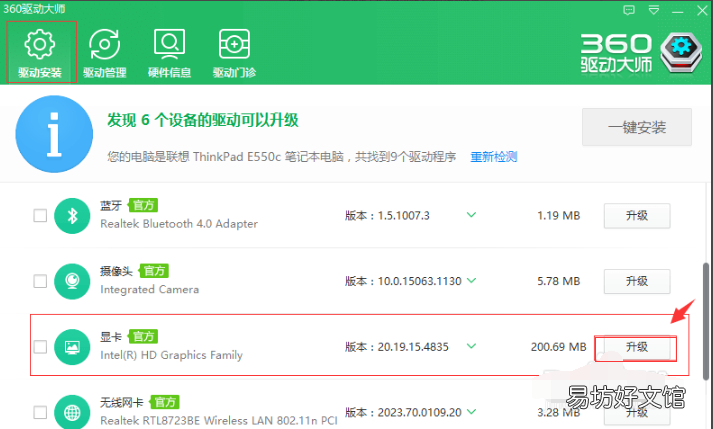The image size is (713, 429).
Task: Select the text Realtek Bluetooth 4.0 Adapter
Action: pos(179,224)
